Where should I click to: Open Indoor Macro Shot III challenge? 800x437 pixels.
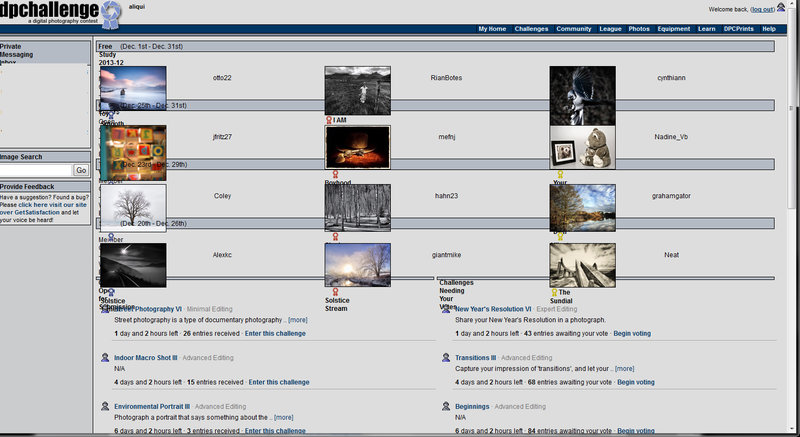point(146,358)
